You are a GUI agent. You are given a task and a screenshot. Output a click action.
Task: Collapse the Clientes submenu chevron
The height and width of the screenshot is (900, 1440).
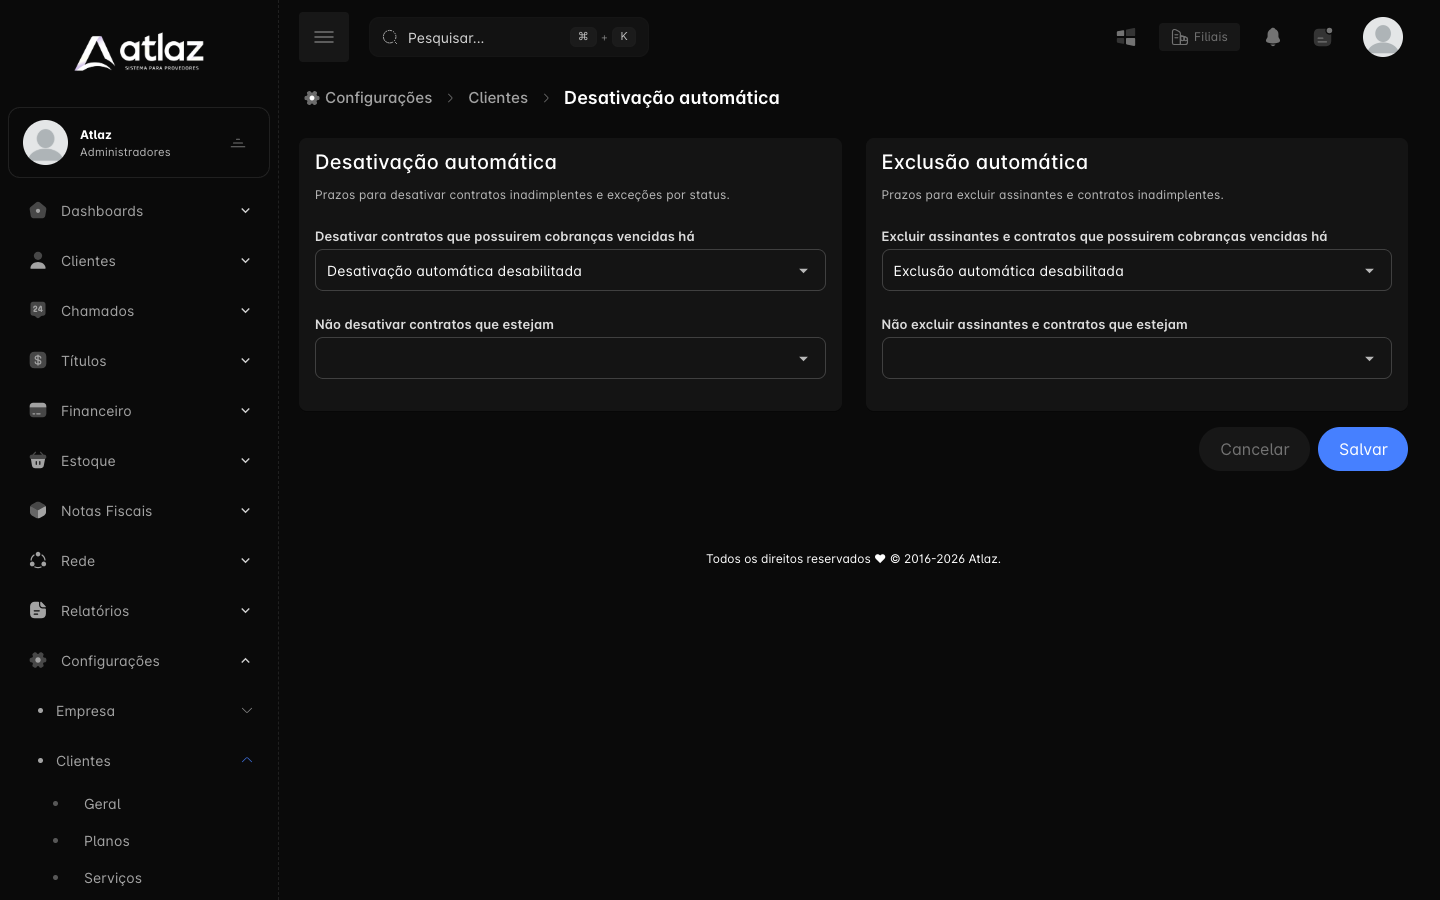point(247,760)
